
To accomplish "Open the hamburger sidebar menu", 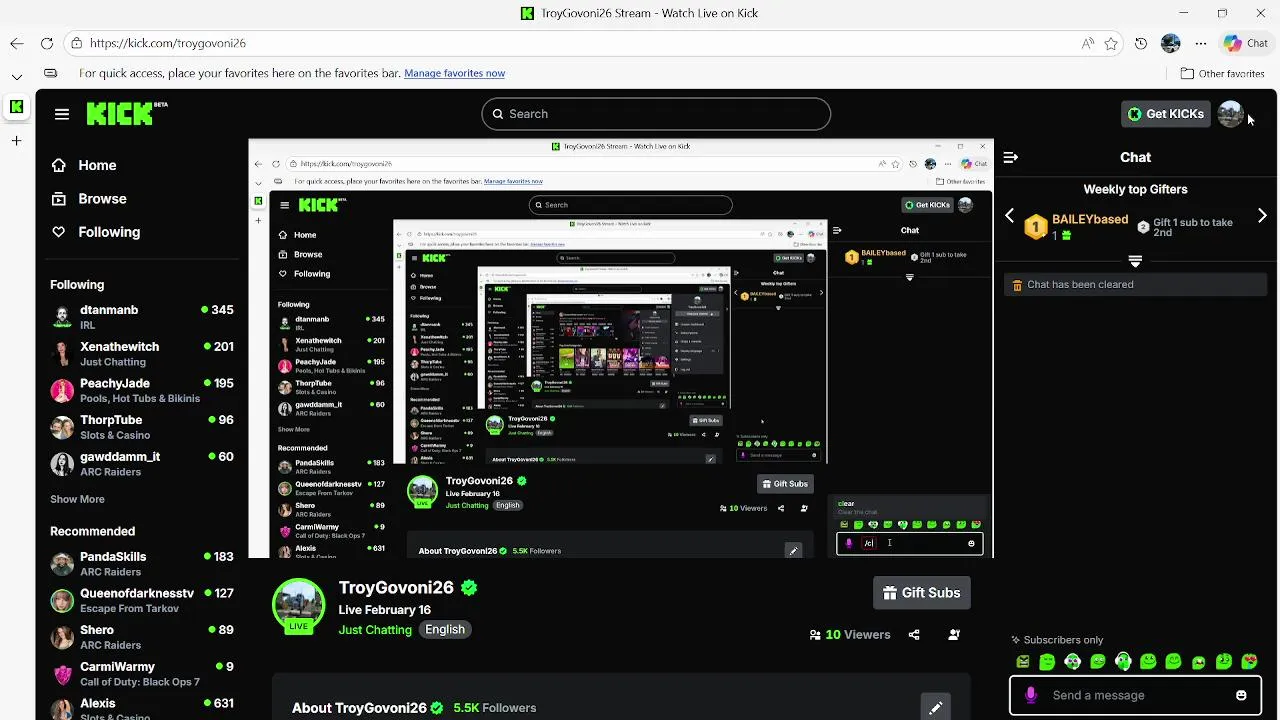I will 62,114.
